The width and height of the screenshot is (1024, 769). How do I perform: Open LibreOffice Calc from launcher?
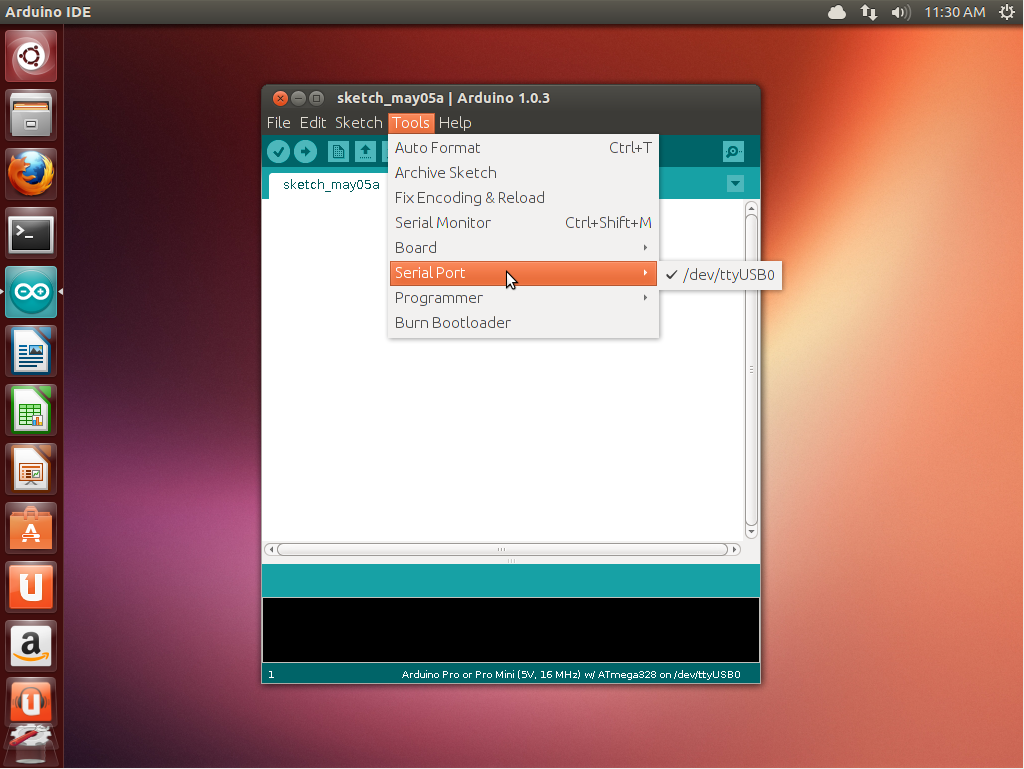click(x=31, y=410)
